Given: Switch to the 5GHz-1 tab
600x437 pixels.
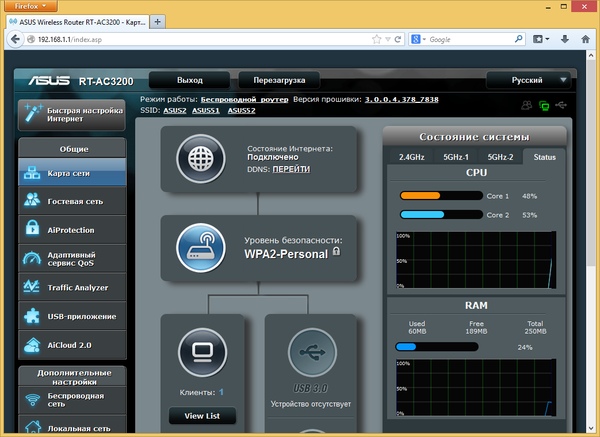Looking at the screenshot, I should pos(456,157).
